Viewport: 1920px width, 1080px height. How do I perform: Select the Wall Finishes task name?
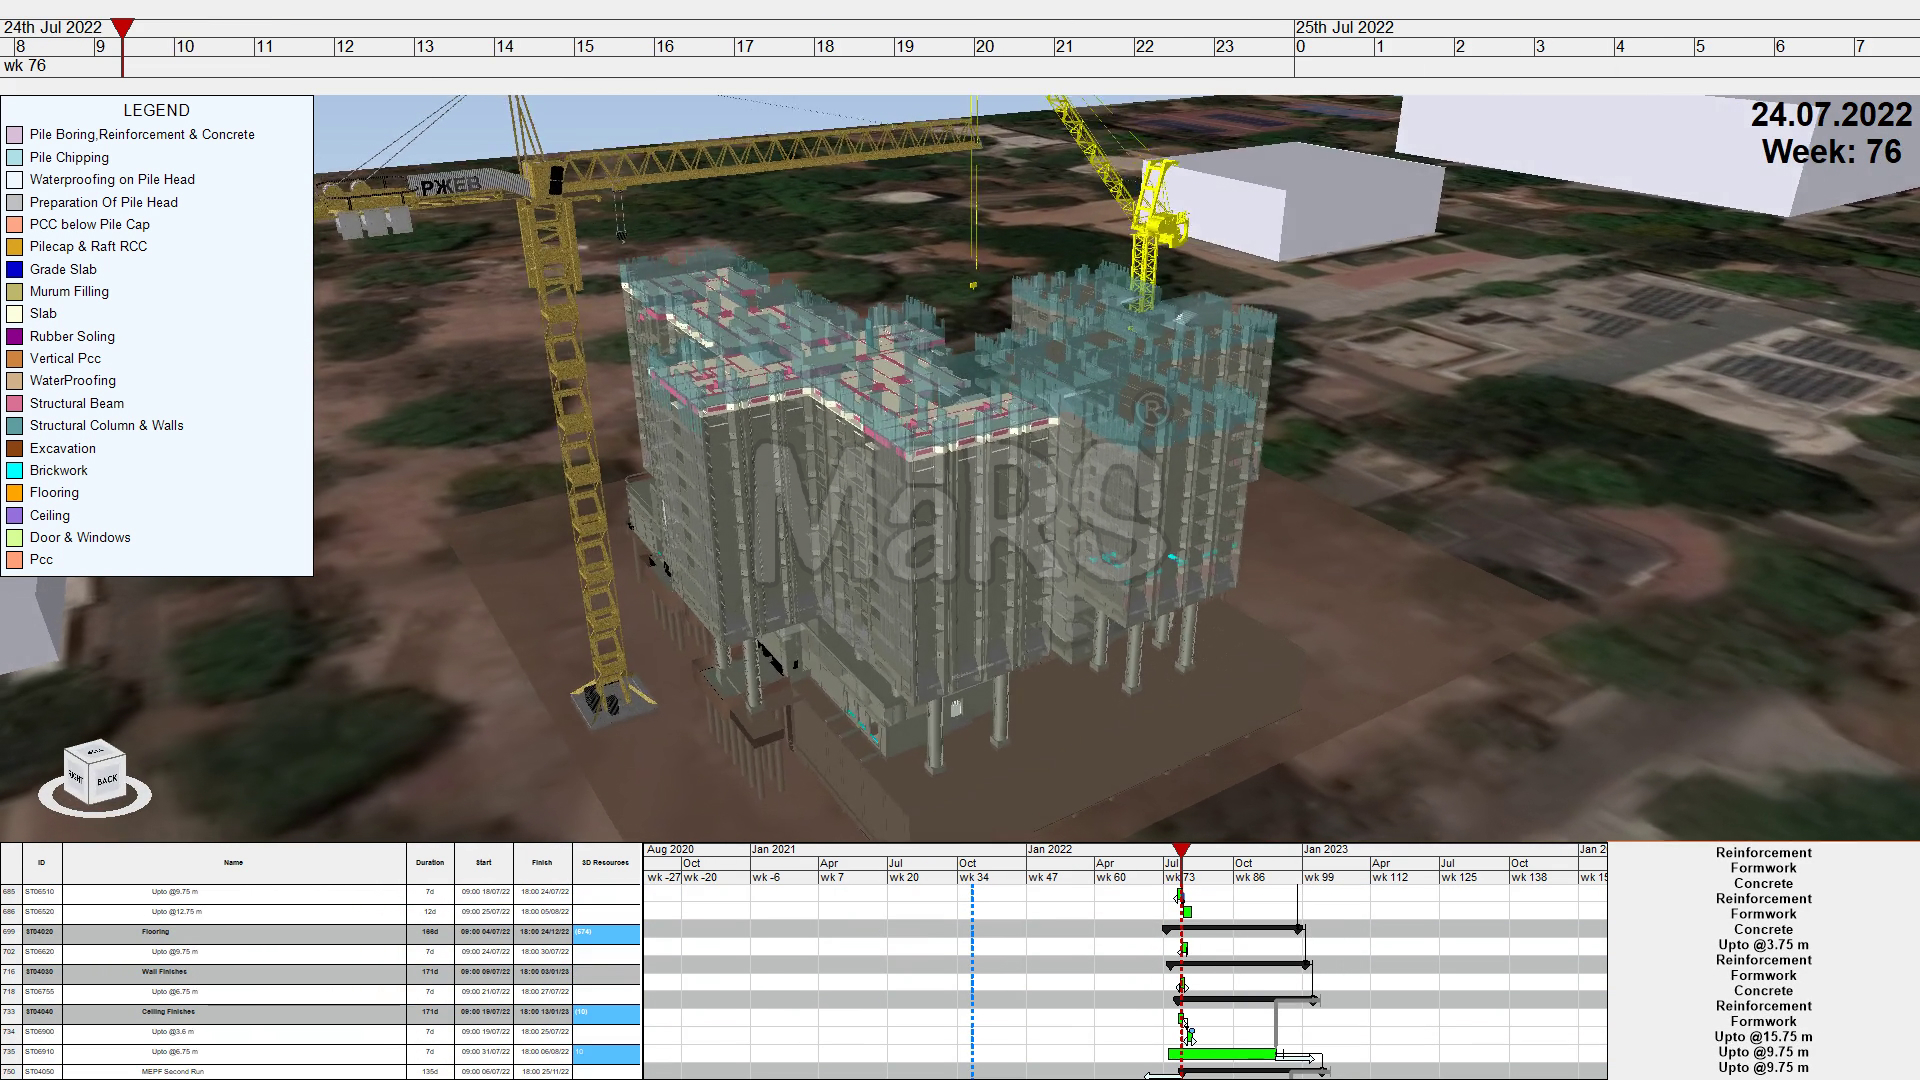[164, 972]
